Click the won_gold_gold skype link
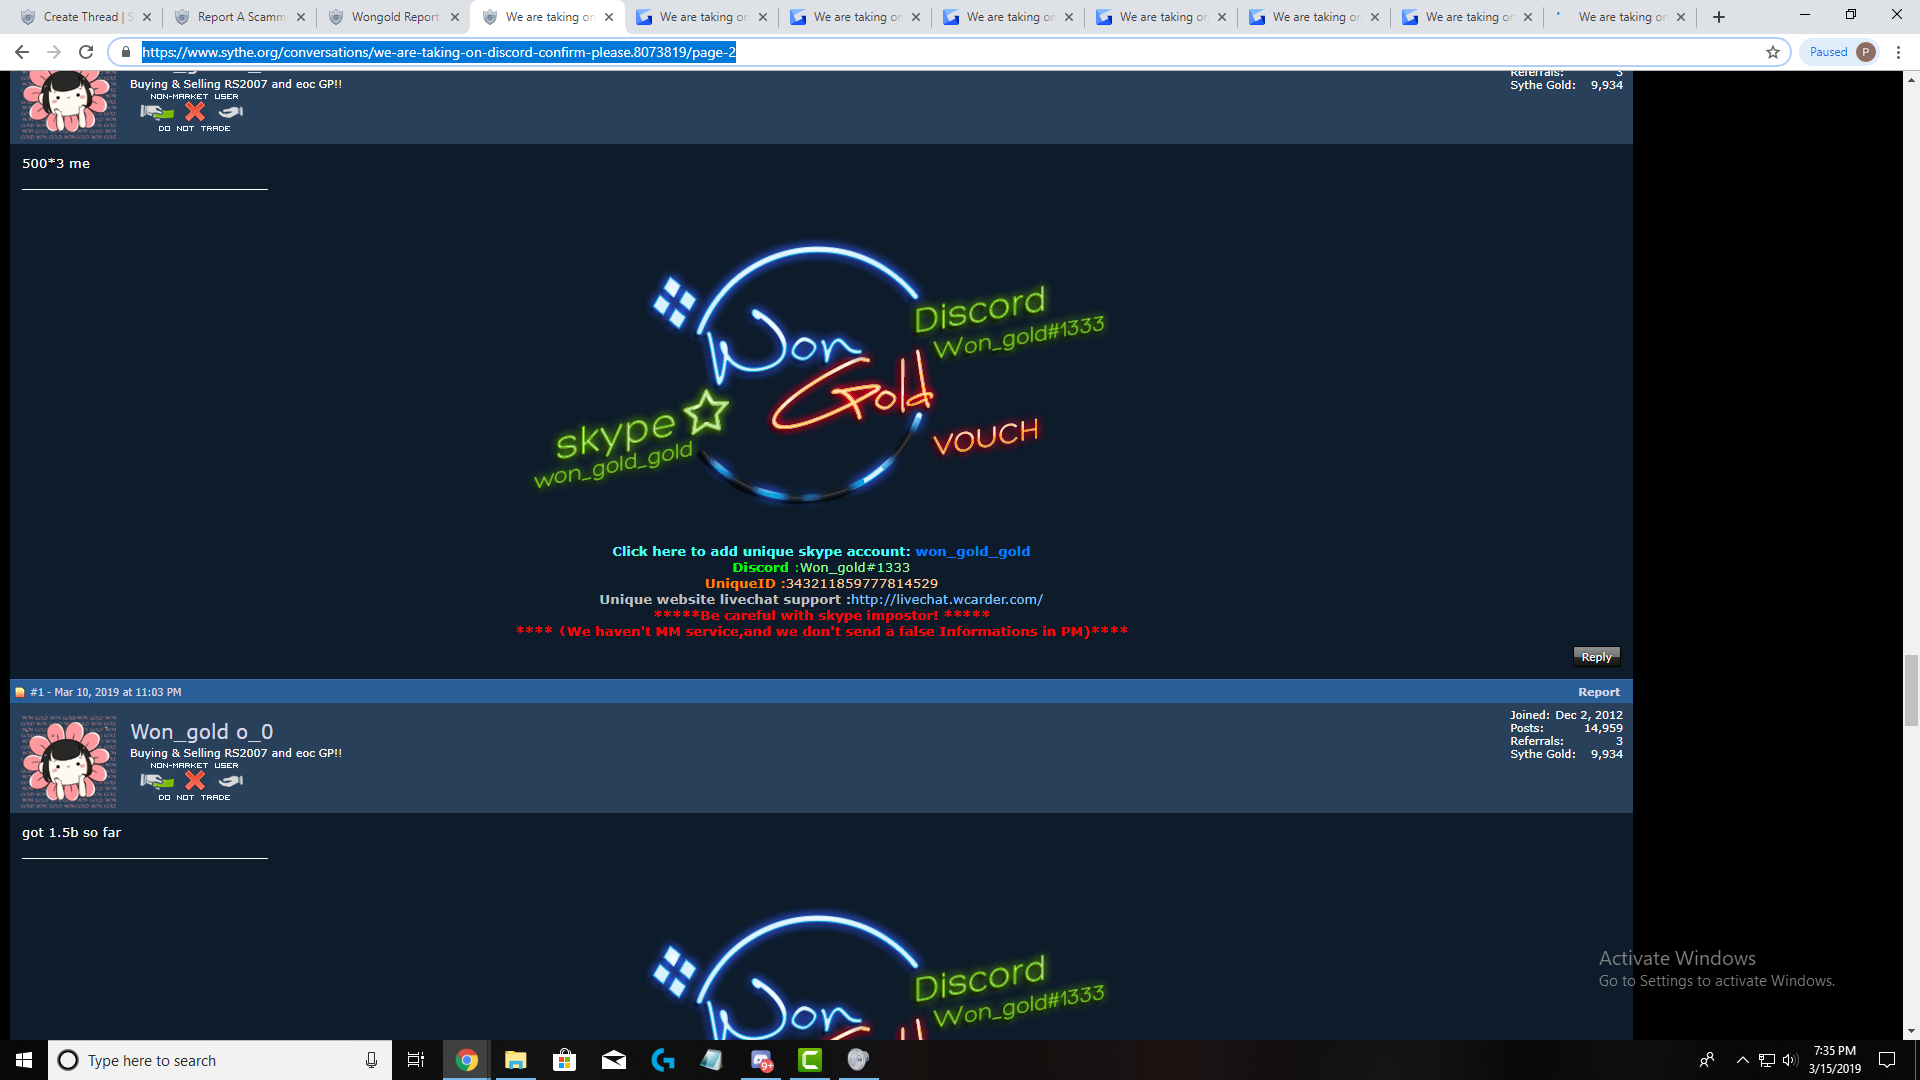 [972, 551]
